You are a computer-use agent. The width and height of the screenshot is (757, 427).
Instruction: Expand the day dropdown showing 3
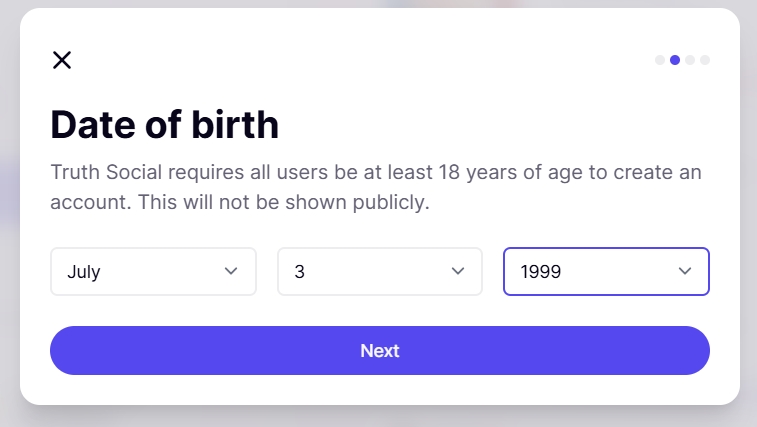[380, 271]
